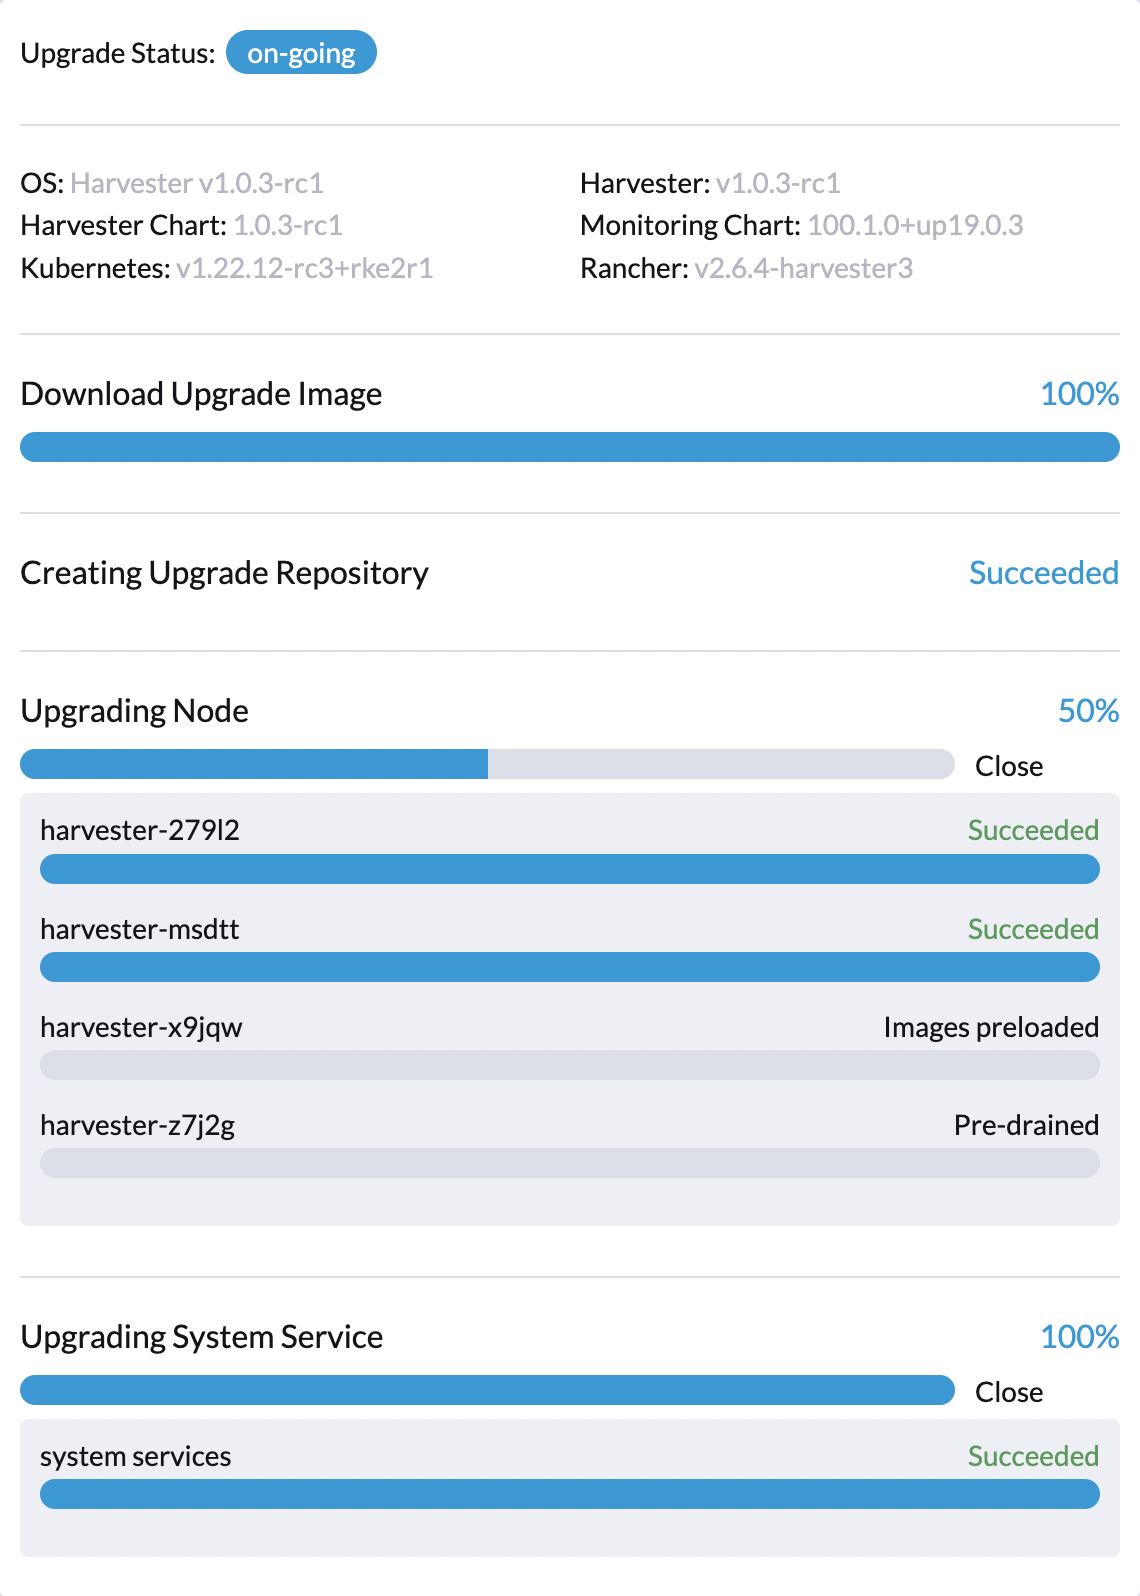Select the harvester-z7j2g node name
Image resolution: width=1140 pixels, height=1596 pixels.
[x=138, y=1126]
